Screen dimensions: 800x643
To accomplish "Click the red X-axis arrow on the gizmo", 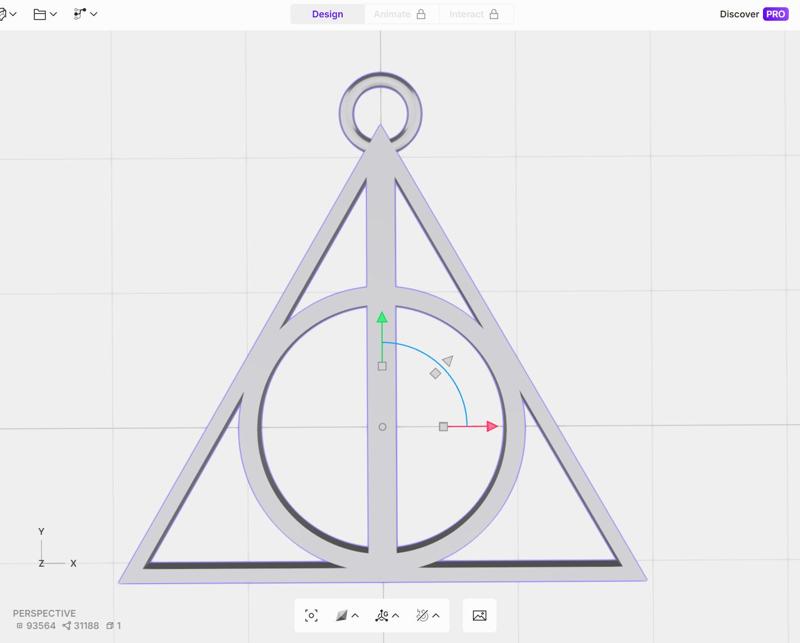I will click(x=492, y=425).
